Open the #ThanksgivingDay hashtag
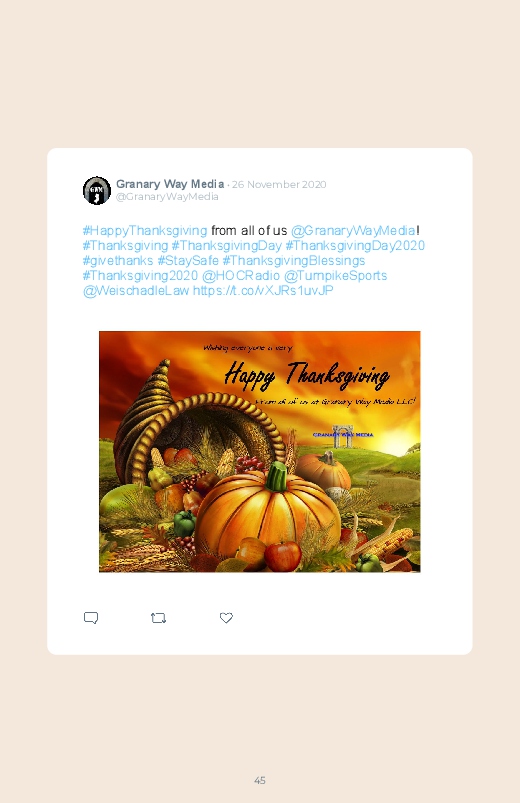Viewport: 520px width, 803px height. [226, 245]
